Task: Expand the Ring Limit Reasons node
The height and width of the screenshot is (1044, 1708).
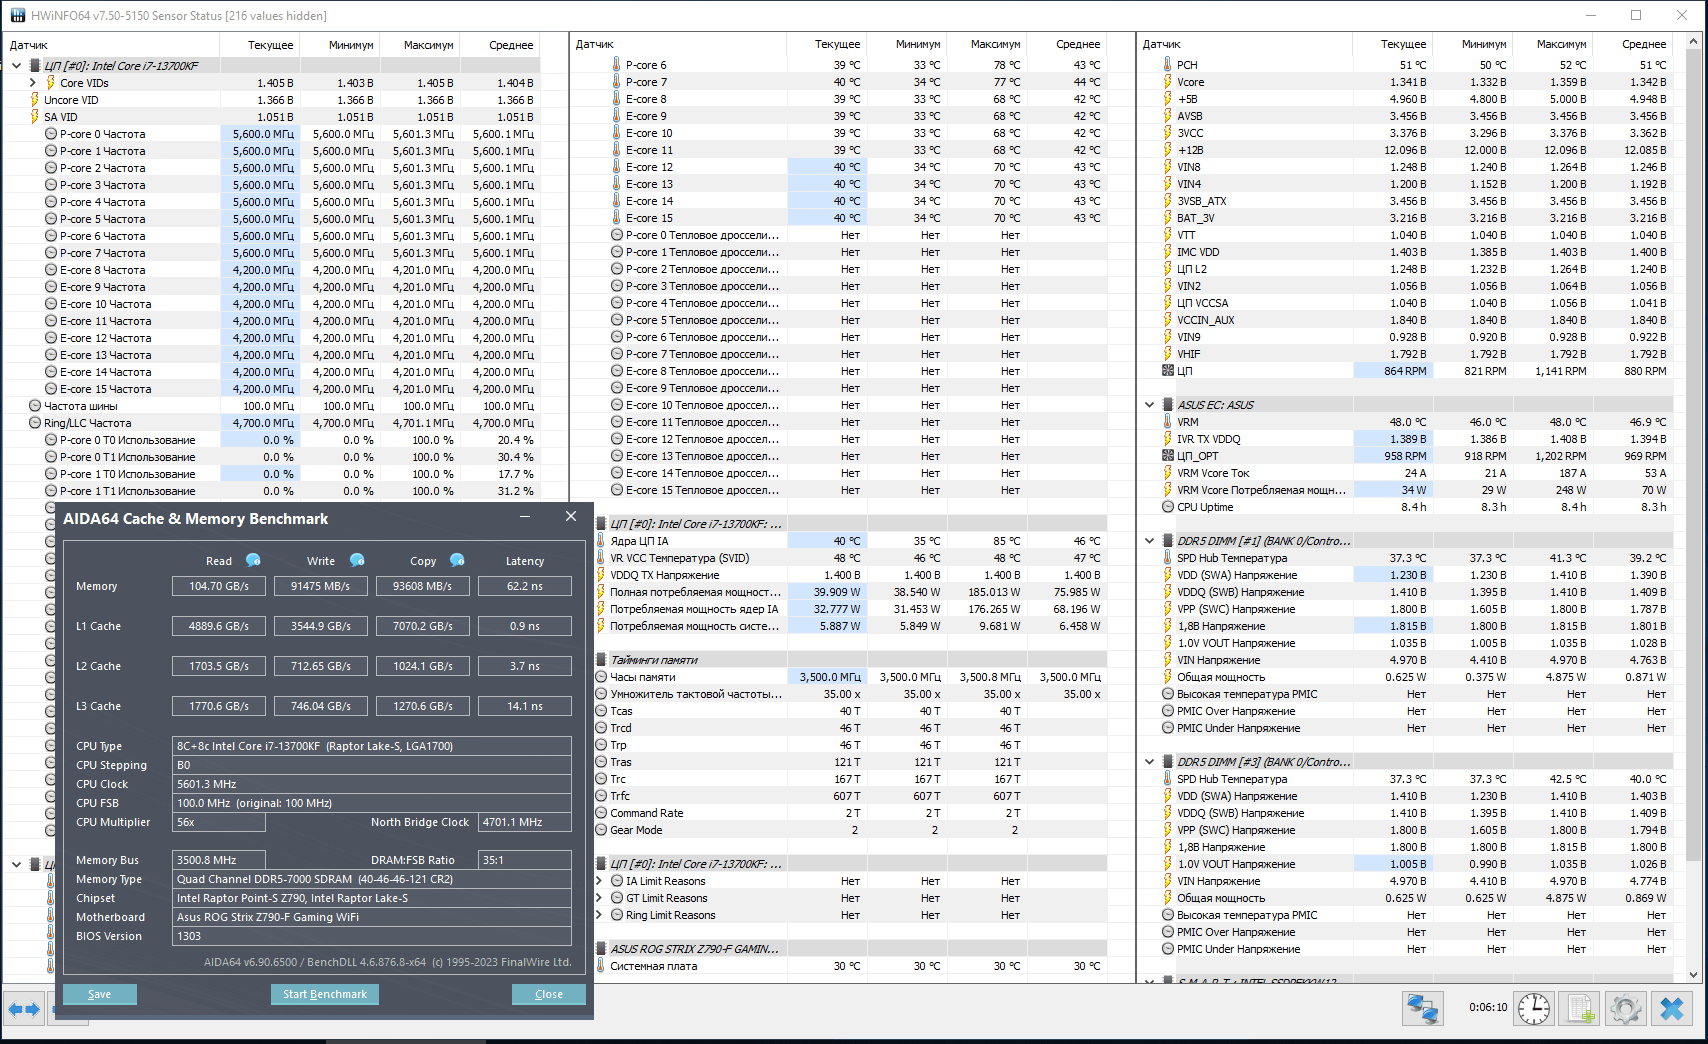Action: click(x=599, y=915)
